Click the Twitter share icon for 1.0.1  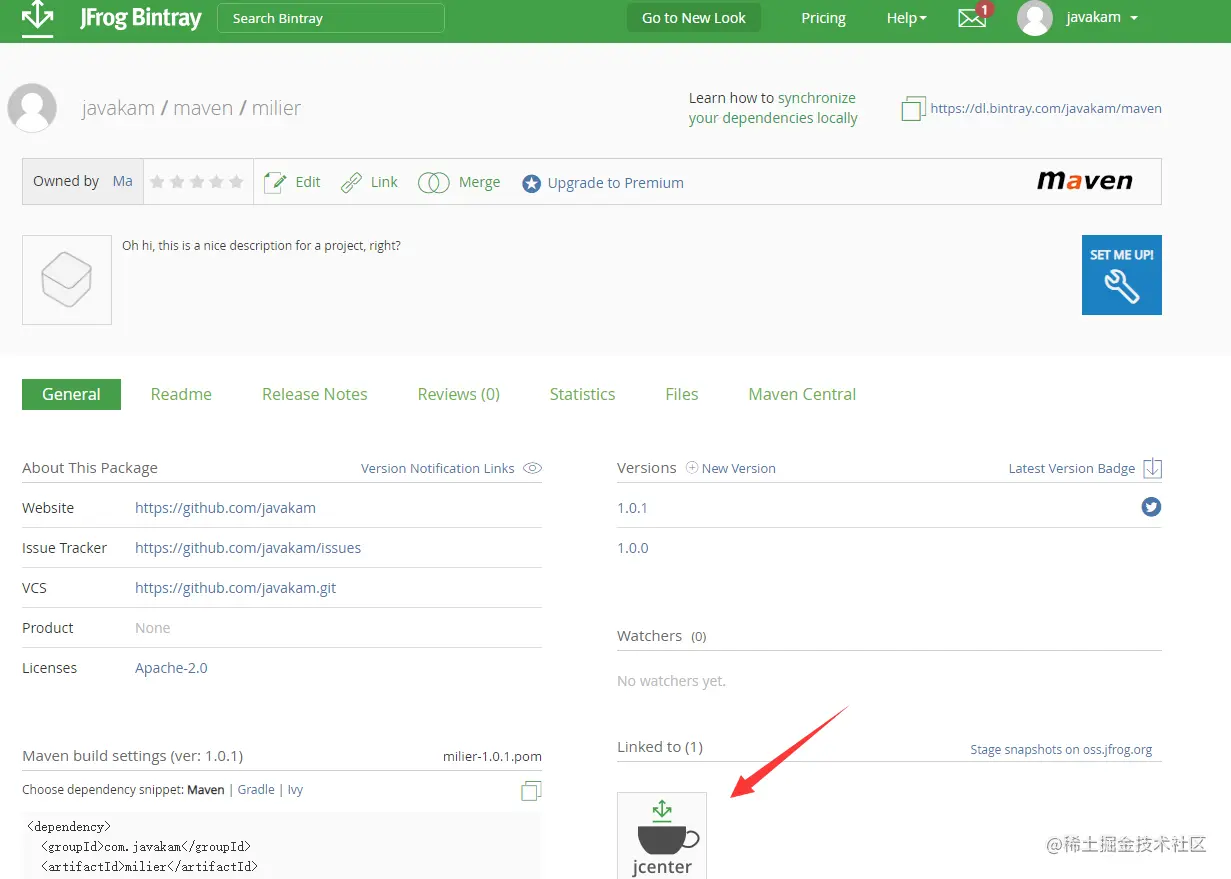(1151, 507)
